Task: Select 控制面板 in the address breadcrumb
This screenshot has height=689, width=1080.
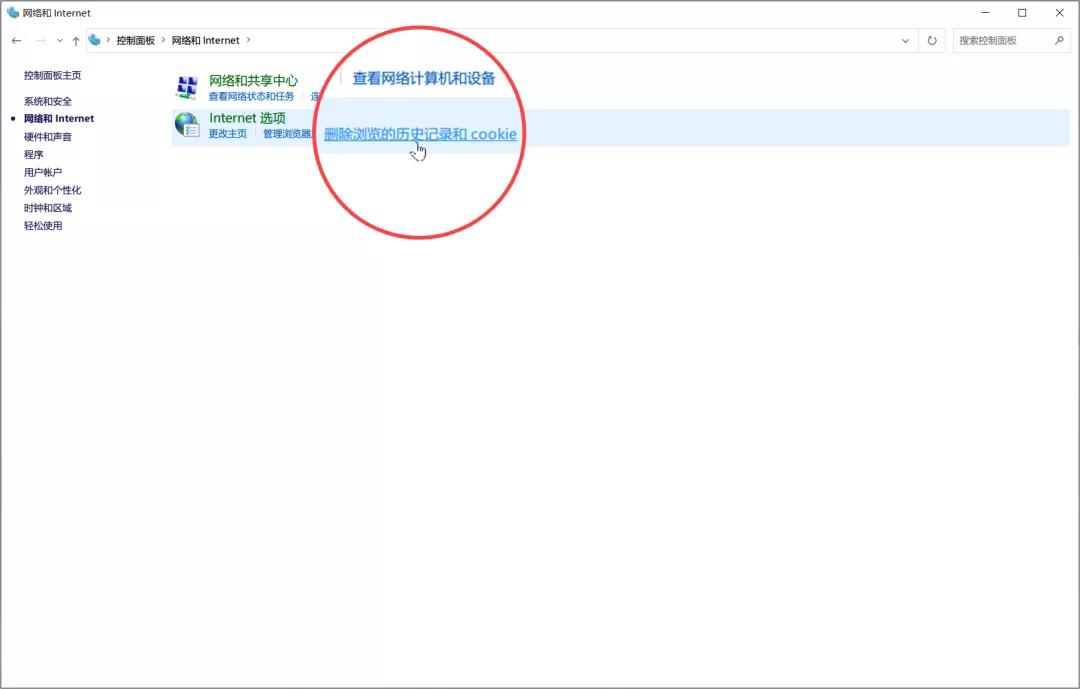Action: pyautogui.click(x=136, y=41)
